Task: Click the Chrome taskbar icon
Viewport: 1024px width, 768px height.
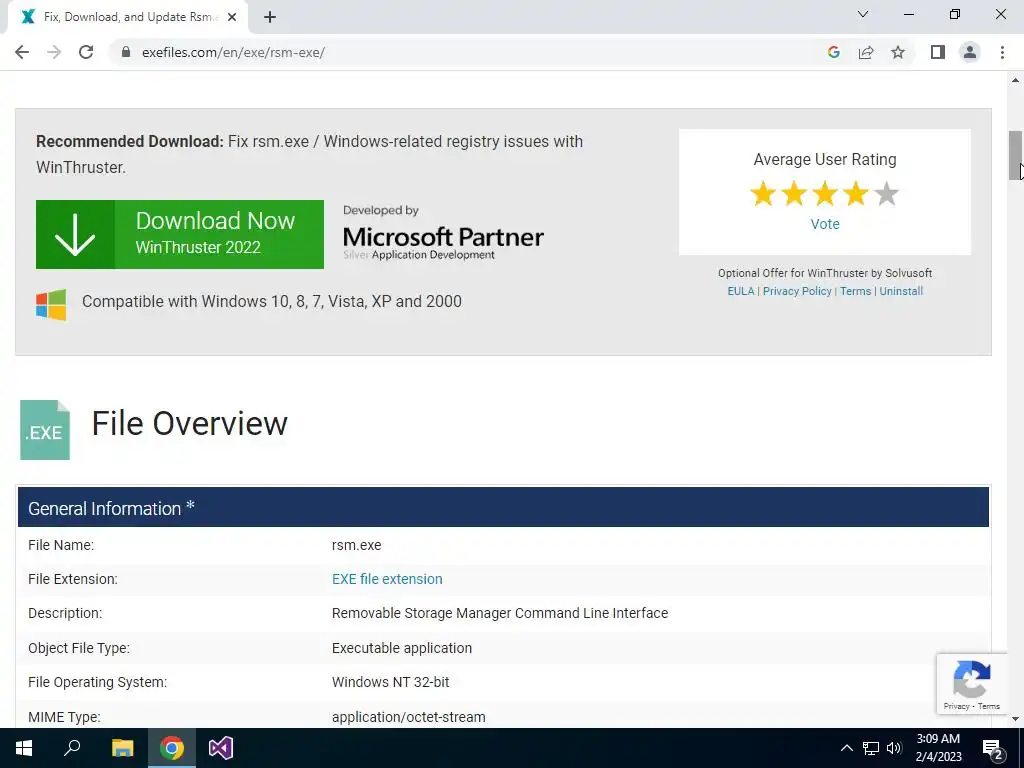Action: click(172, 748)
